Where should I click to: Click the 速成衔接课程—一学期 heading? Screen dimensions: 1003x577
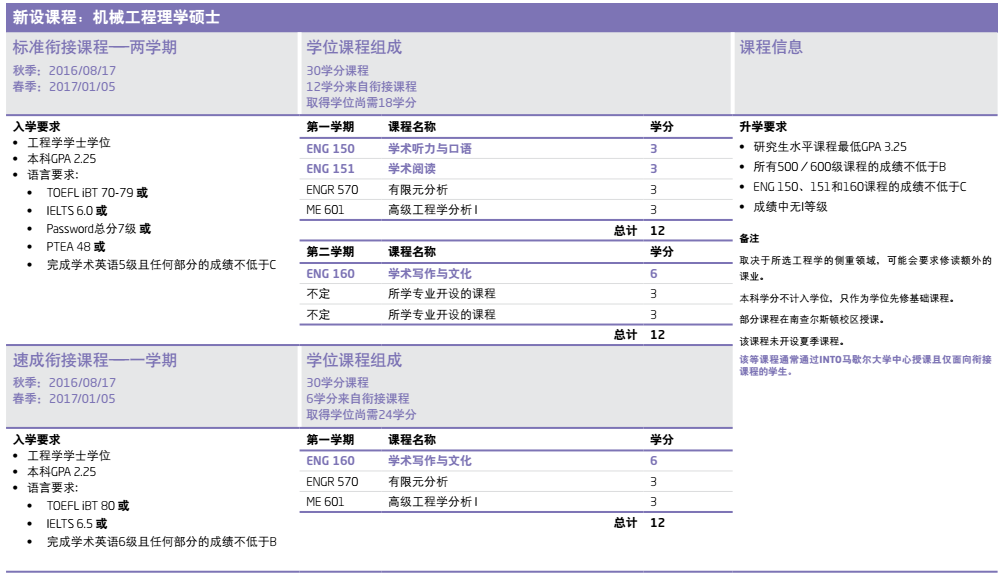[x=94, y=360]
